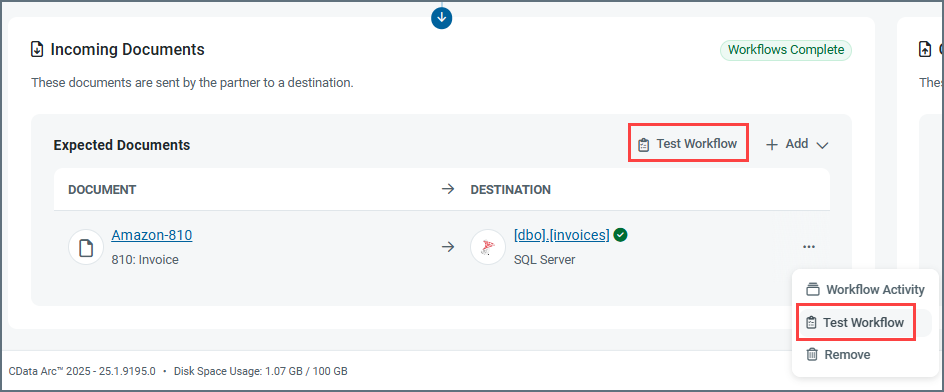Click the DESTINATION column header
Image resolution: width=944 pixels, height=392 pixels.
click(511, 190)
